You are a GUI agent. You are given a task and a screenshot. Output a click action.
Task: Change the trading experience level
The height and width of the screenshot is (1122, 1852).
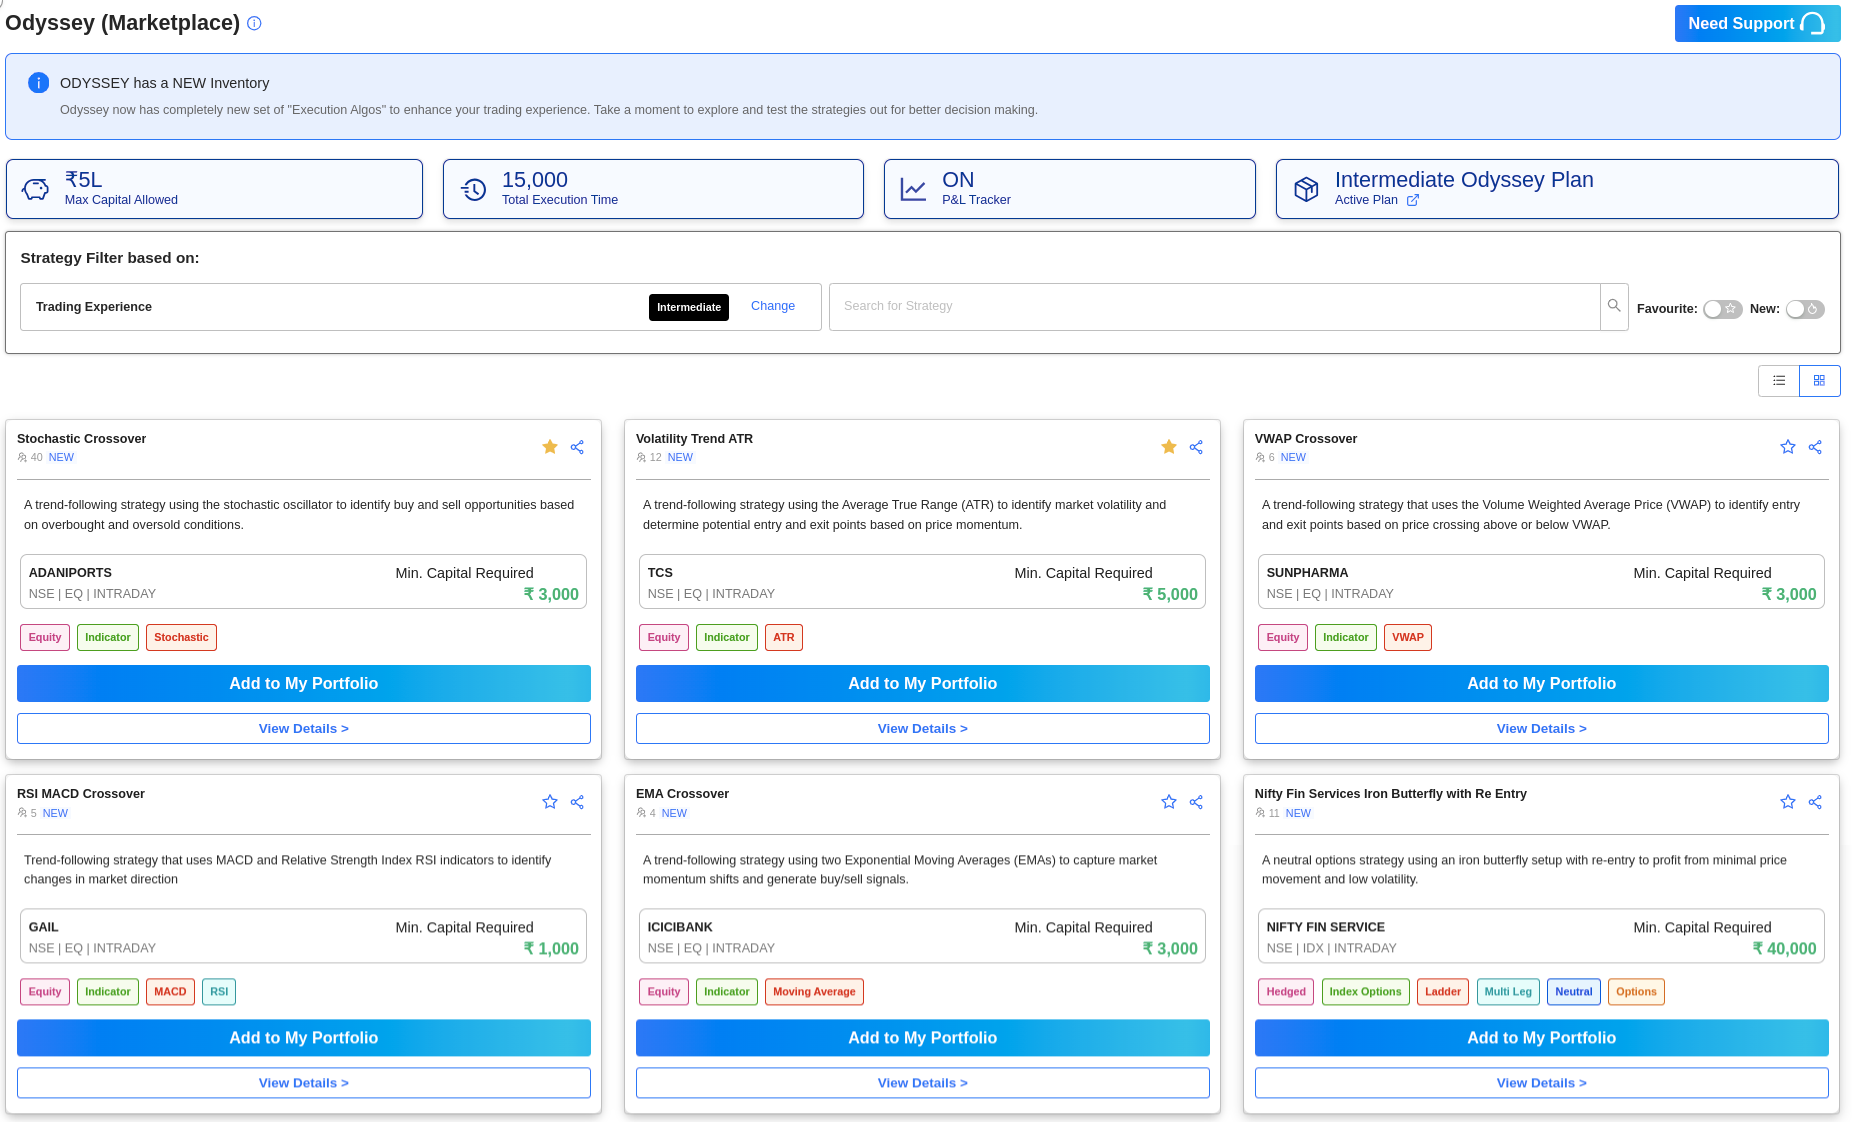tap(773, 306)
